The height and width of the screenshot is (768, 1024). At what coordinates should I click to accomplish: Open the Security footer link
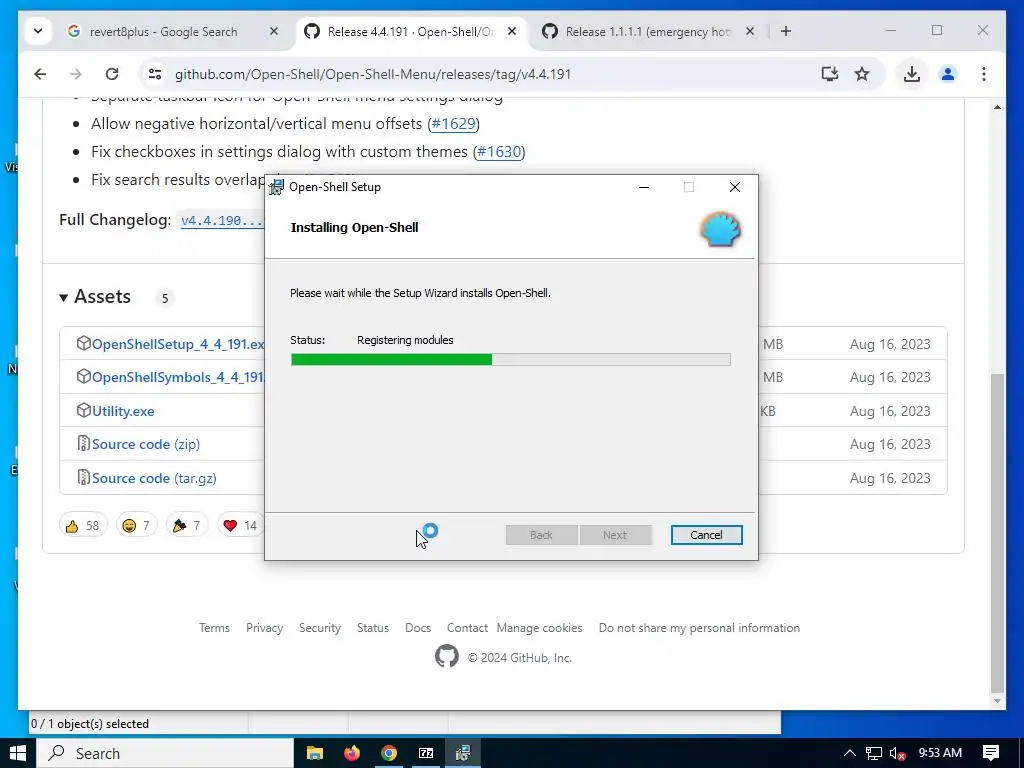[320, 628]
